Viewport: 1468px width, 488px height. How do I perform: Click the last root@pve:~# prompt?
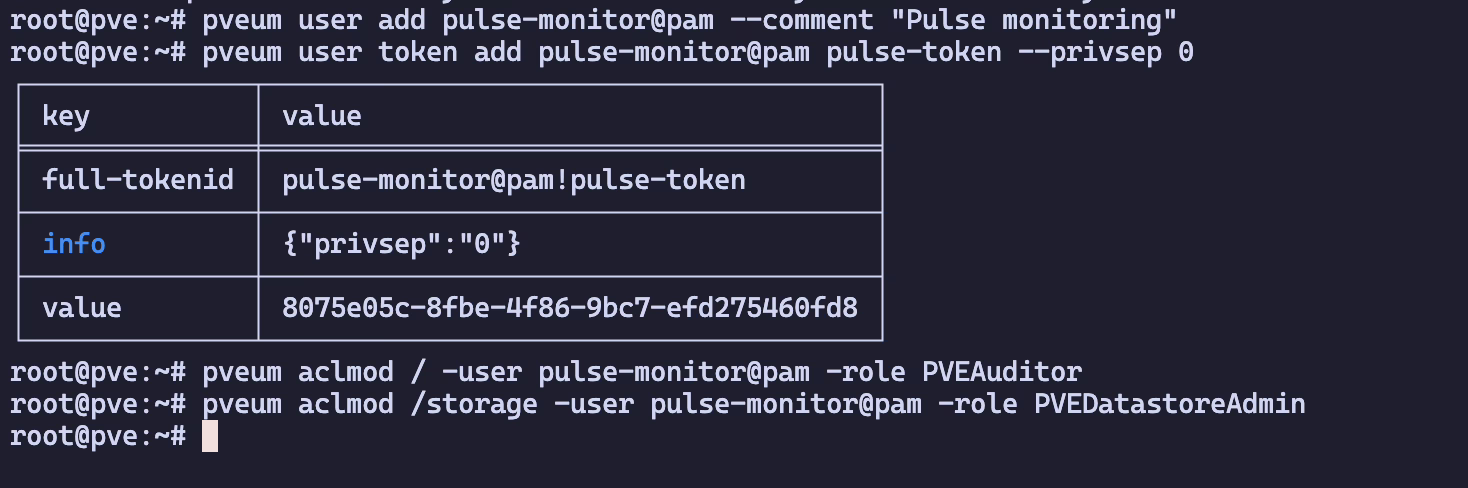(x=98, y=437)
